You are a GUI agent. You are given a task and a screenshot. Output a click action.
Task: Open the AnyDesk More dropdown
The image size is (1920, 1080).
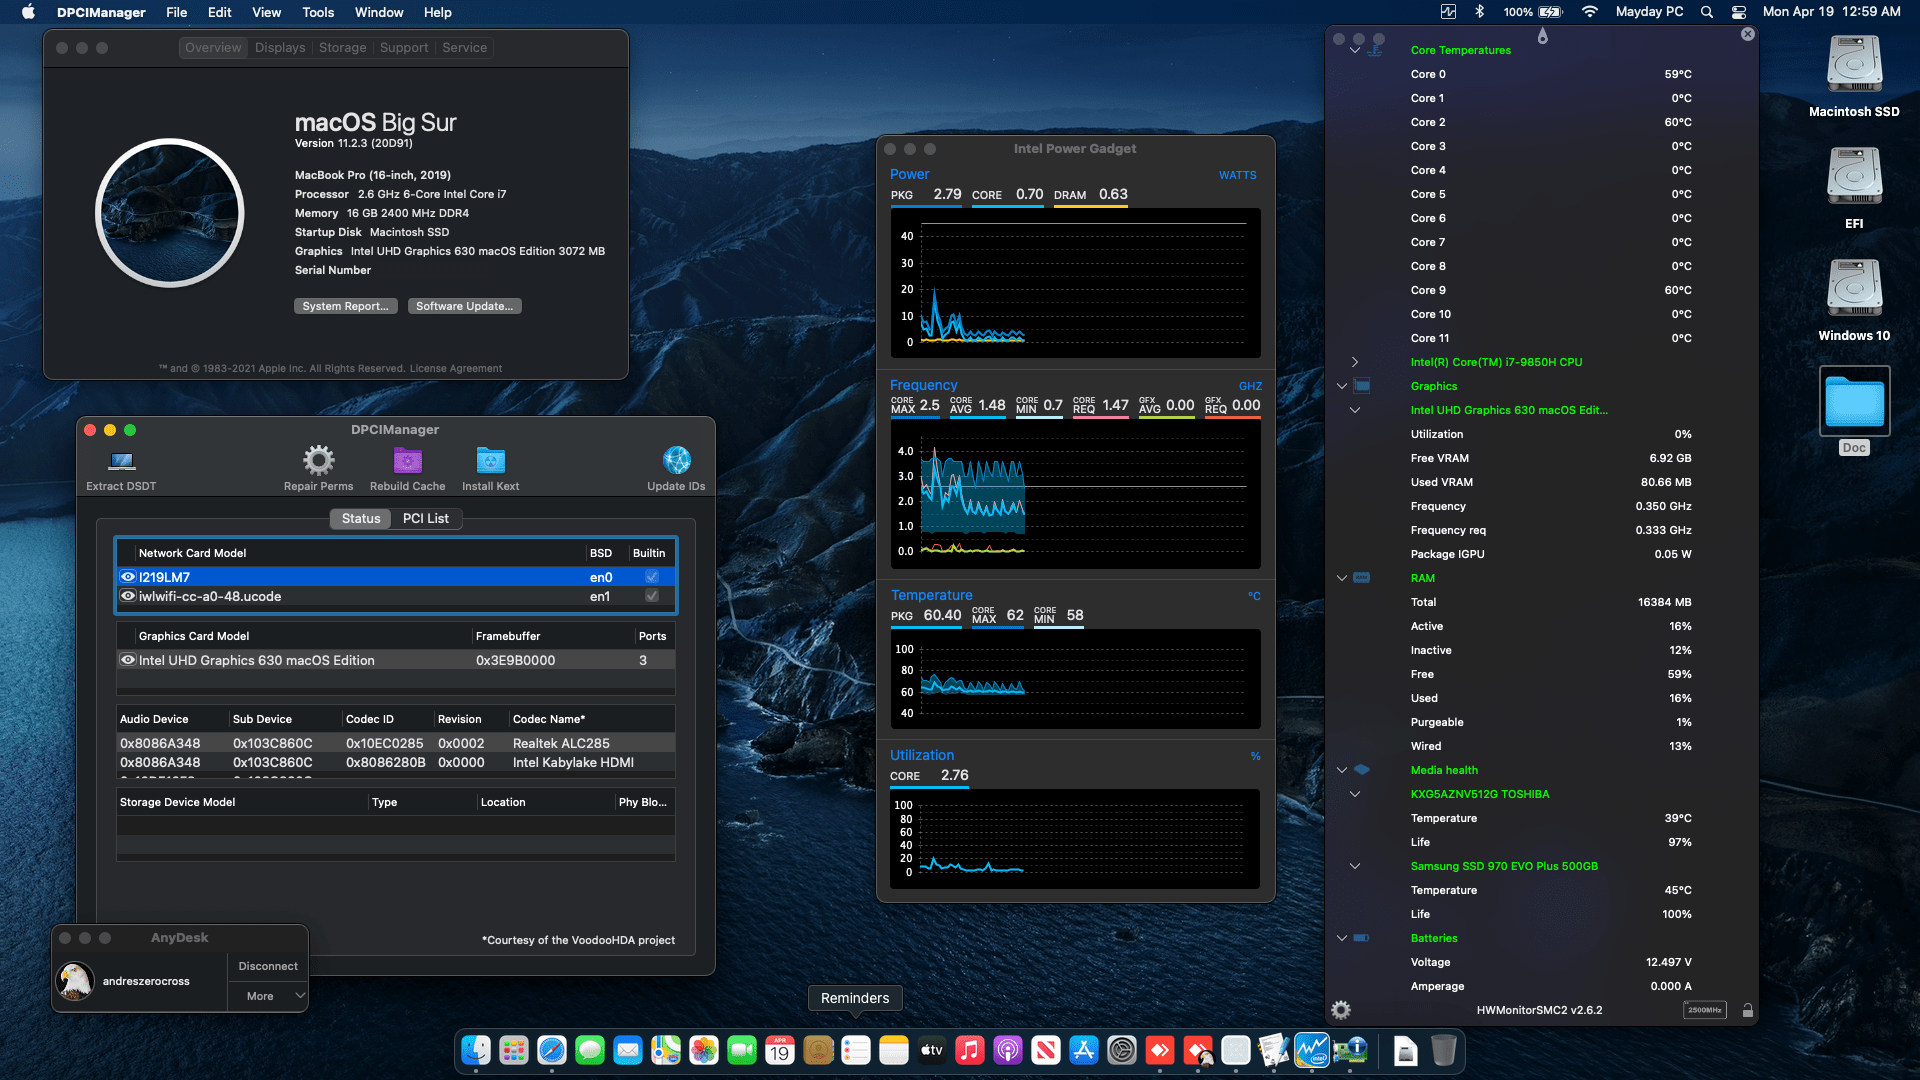point(268,996)
